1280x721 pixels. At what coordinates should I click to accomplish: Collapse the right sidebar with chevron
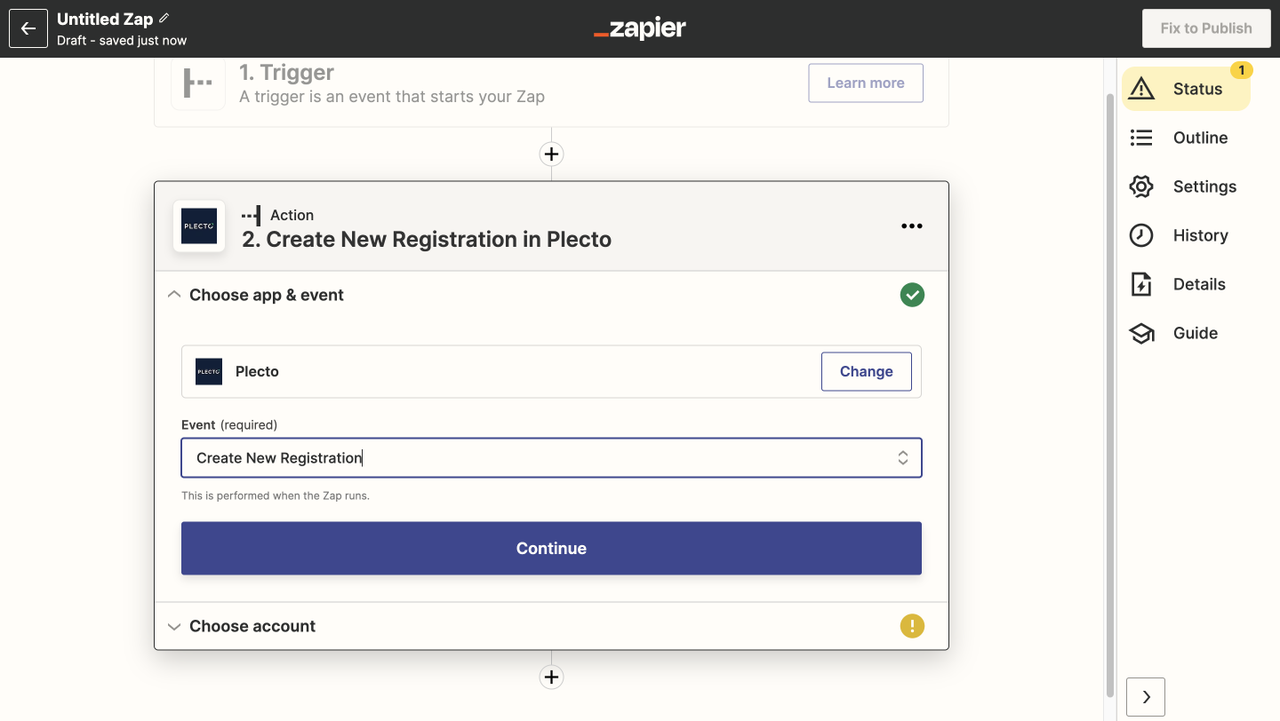[x=1146, y=697]
